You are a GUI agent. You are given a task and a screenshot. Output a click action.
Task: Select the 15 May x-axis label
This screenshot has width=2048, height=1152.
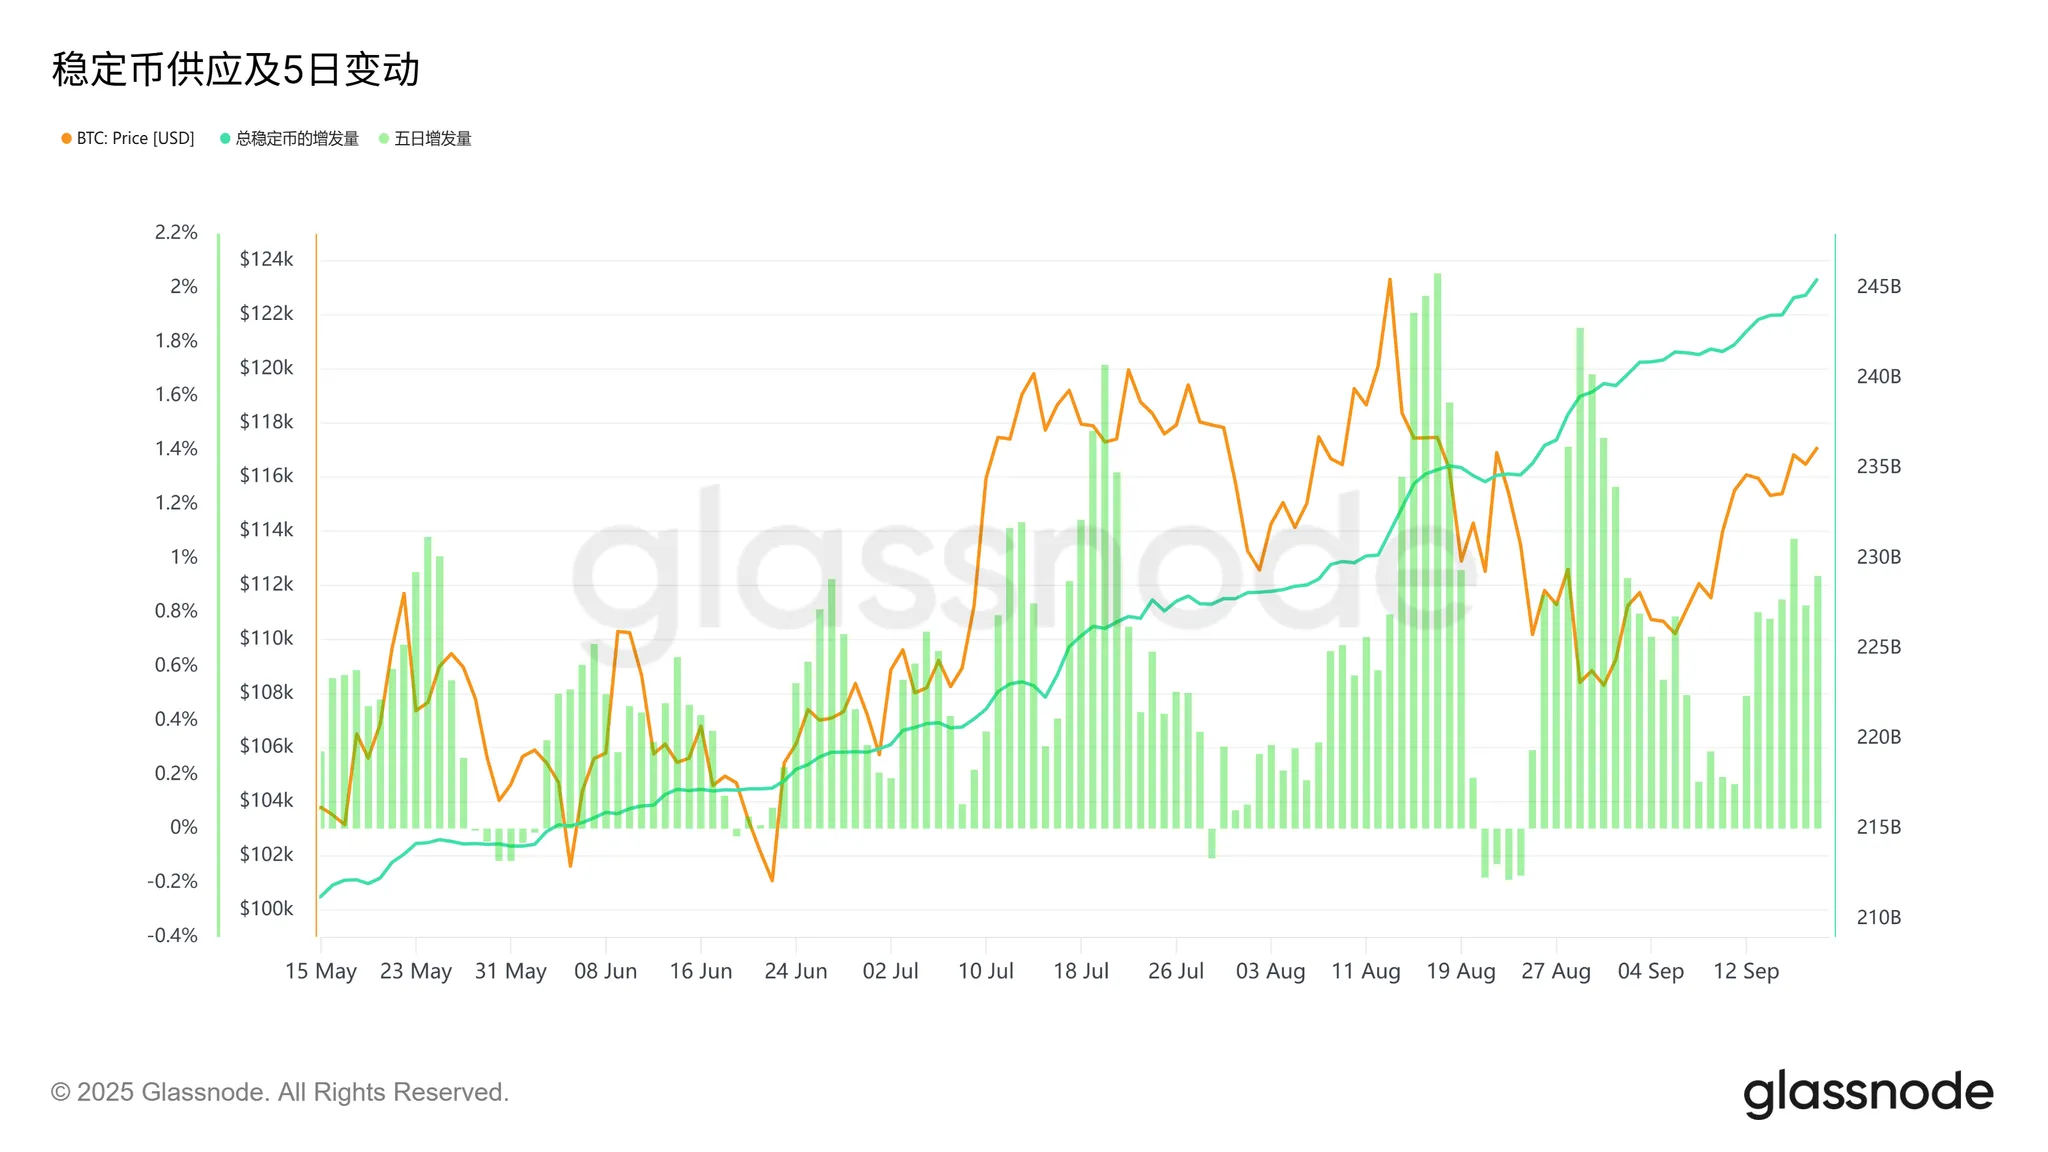[320, 971]
